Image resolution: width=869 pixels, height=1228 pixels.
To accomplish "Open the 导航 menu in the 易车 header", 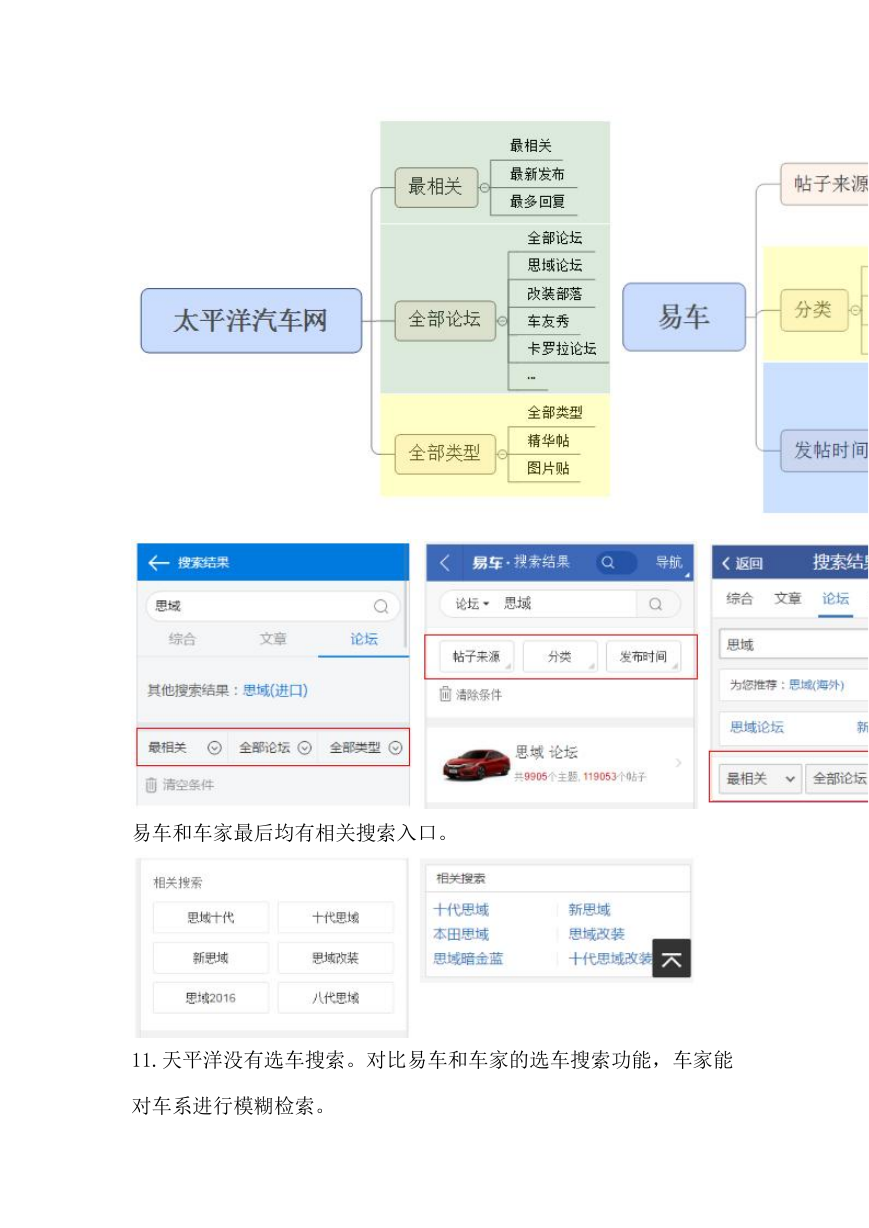I will (x=669, y=563).
